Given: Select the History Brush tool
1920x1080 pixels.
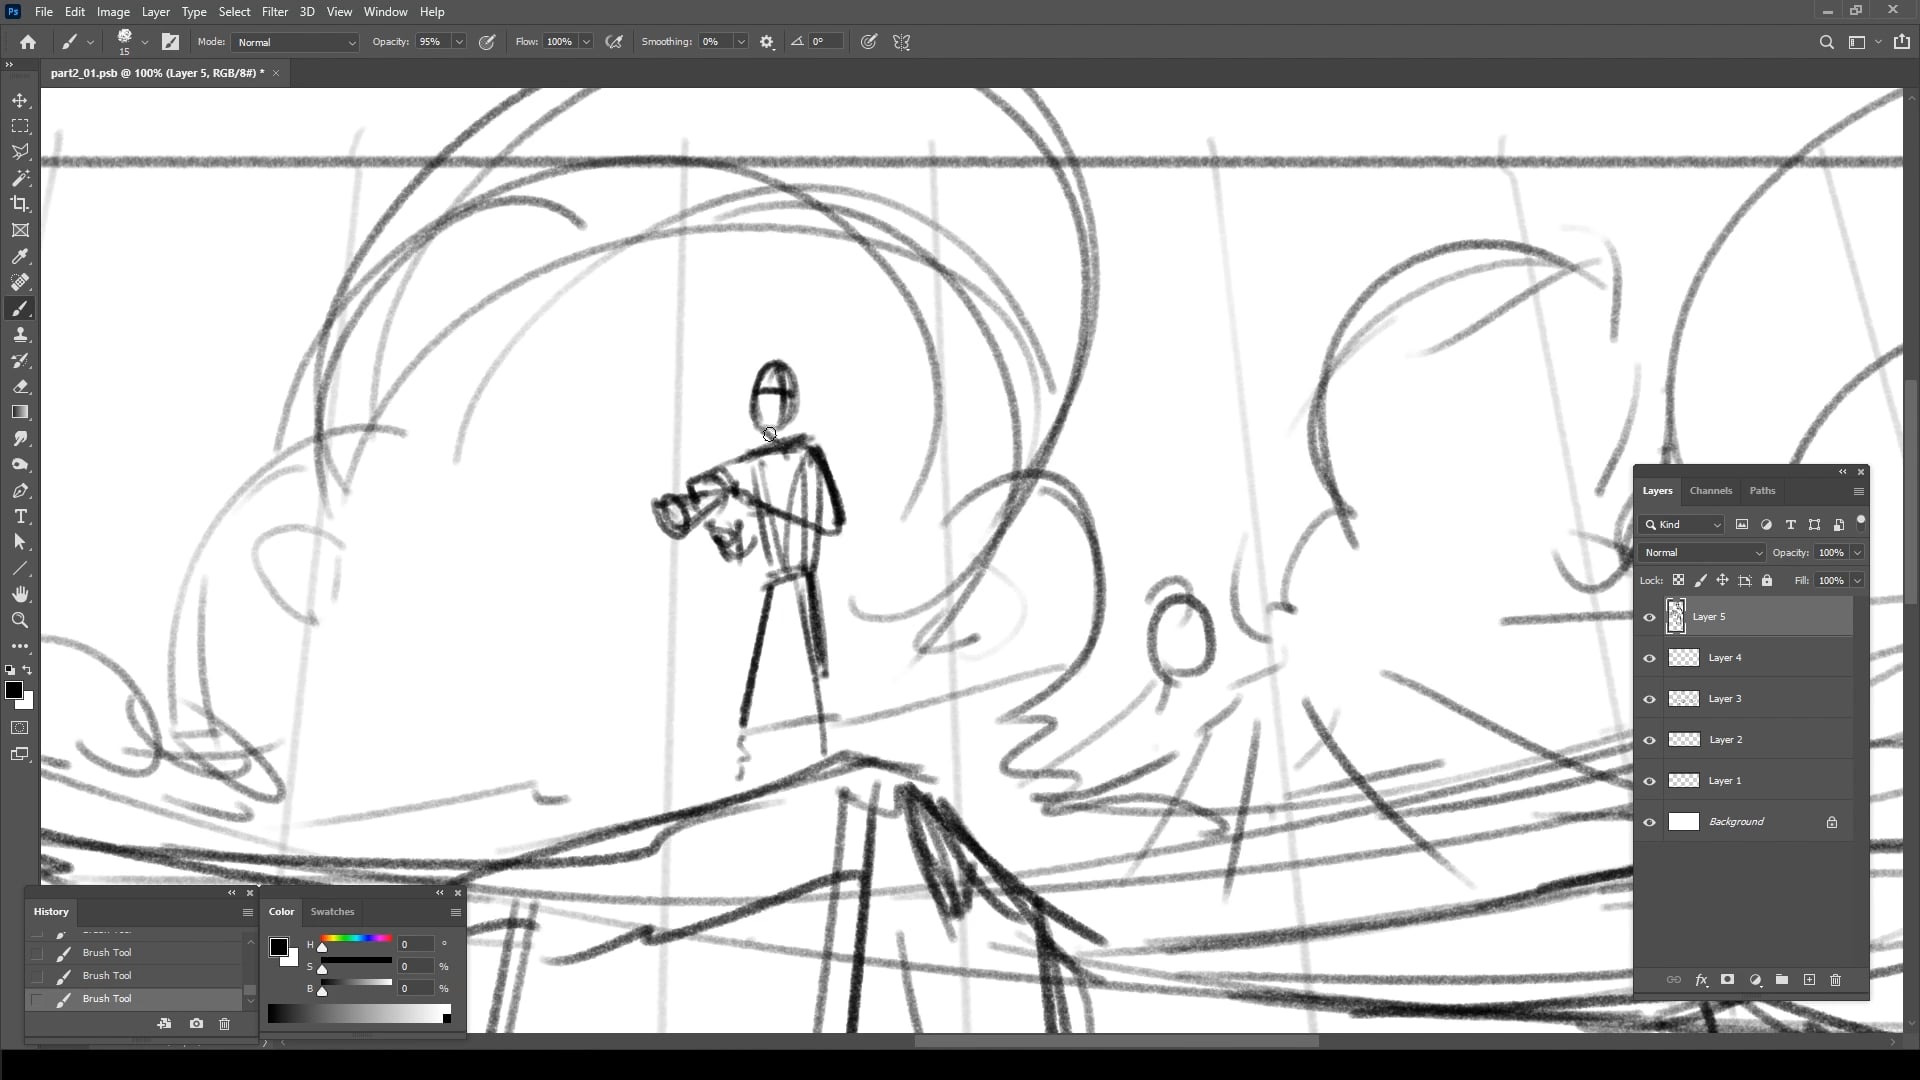Looking at the screenshot, I should tap(20, 361).
